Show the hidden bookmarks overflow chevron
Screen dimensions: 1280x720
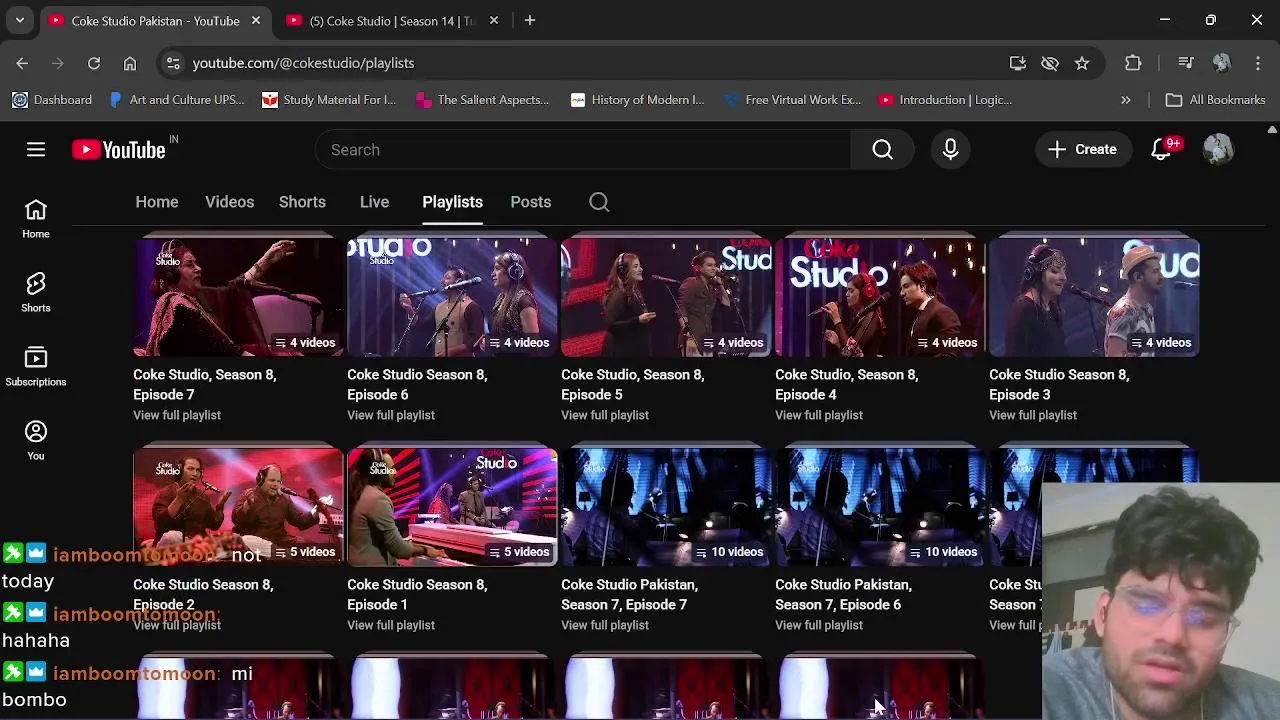coord(1125,100)
